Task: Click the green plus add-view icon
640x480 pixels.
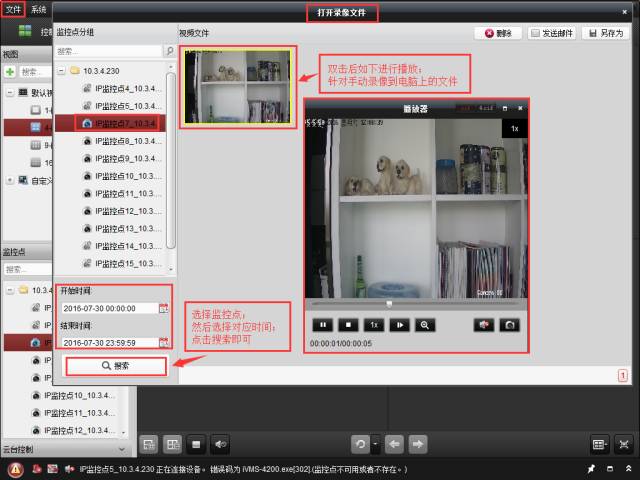Action: pos(9,72)
